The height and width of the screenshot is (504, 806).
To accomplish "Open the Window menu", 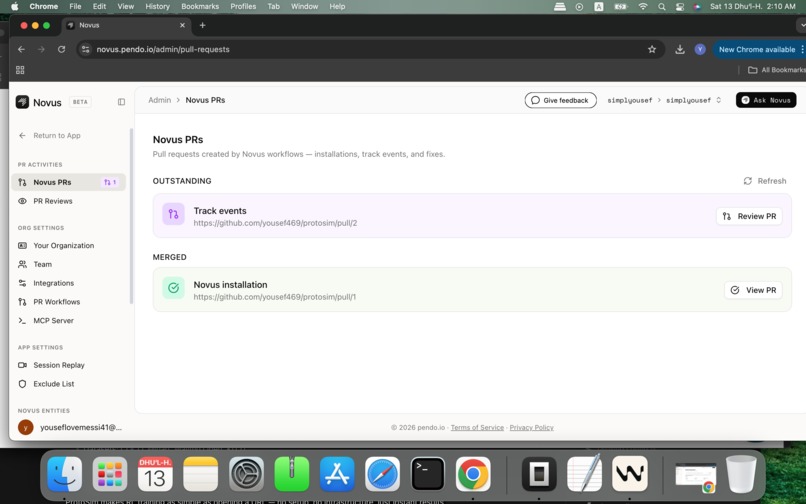I will (x=304, y=6).
